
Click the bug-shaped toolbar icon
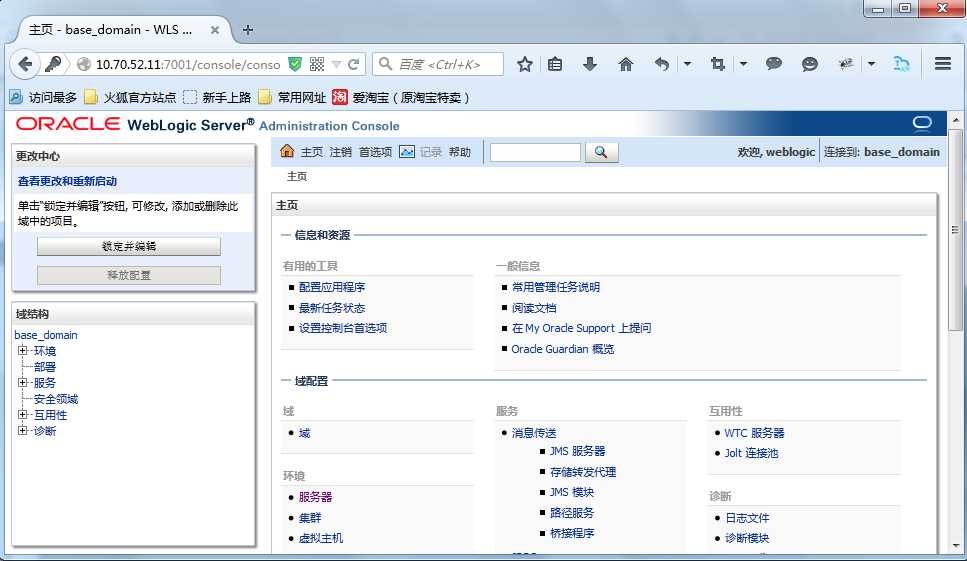846,64
